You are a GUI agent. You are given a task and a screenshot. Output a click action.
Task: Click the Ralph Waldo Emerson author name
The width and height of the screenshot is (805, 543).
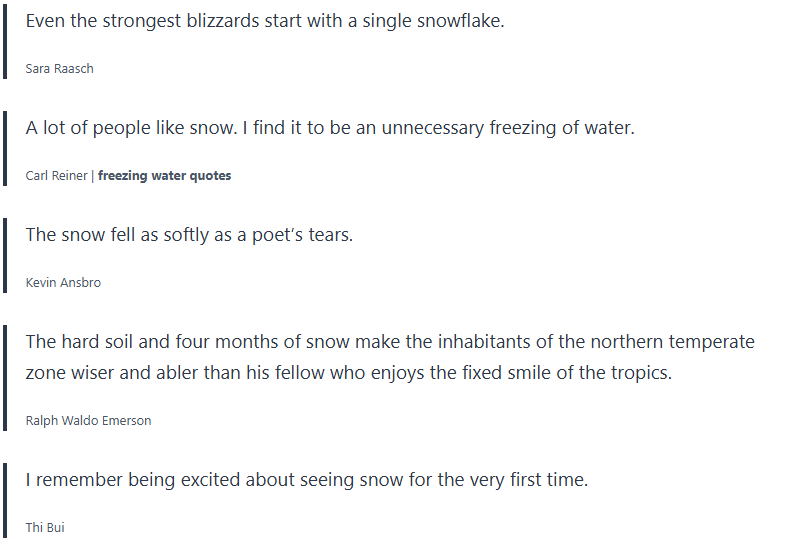[x=88, y=421]
